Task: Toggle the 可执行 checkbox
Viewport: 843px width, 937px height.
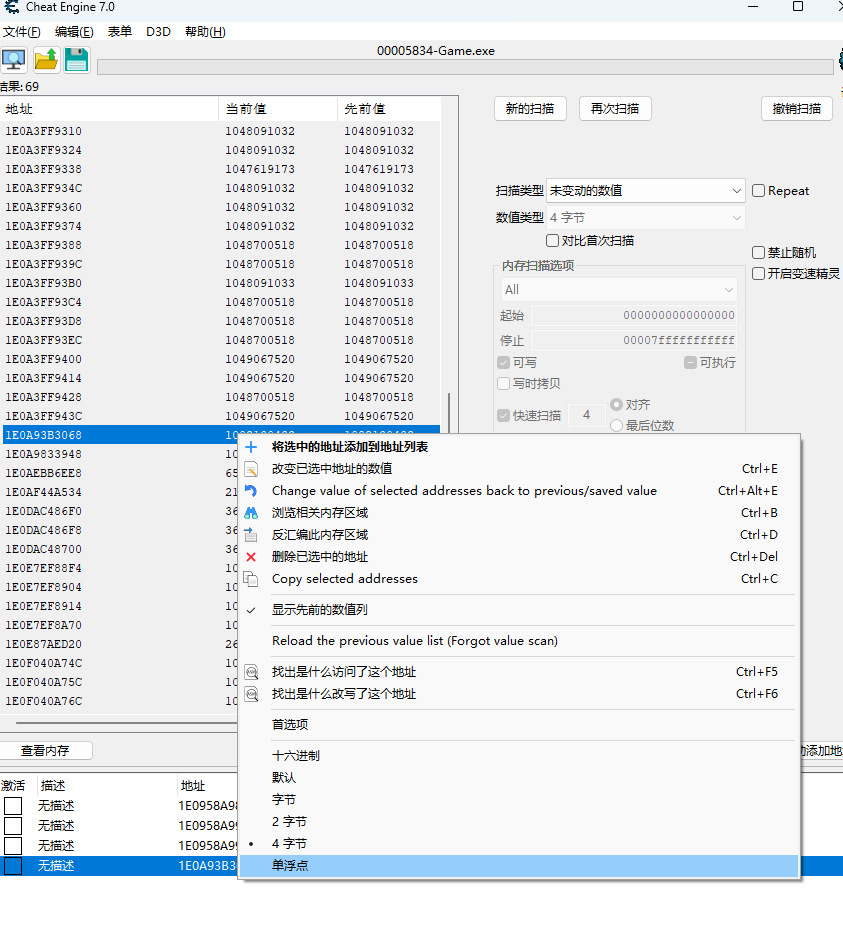Action: pyautogui.click(x=691, y=363)
